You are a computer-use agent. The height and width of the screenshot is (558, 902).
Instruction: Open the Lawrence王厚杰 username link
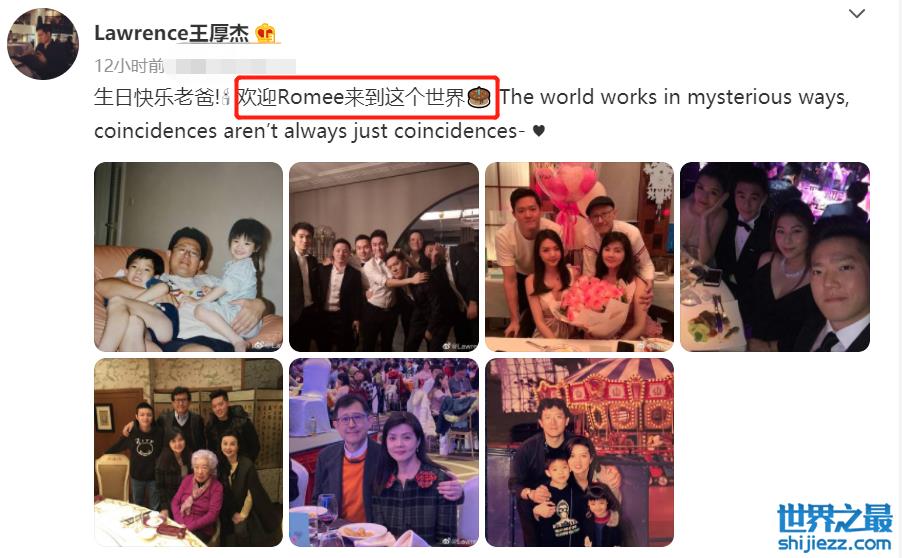[x=171, y=33]
